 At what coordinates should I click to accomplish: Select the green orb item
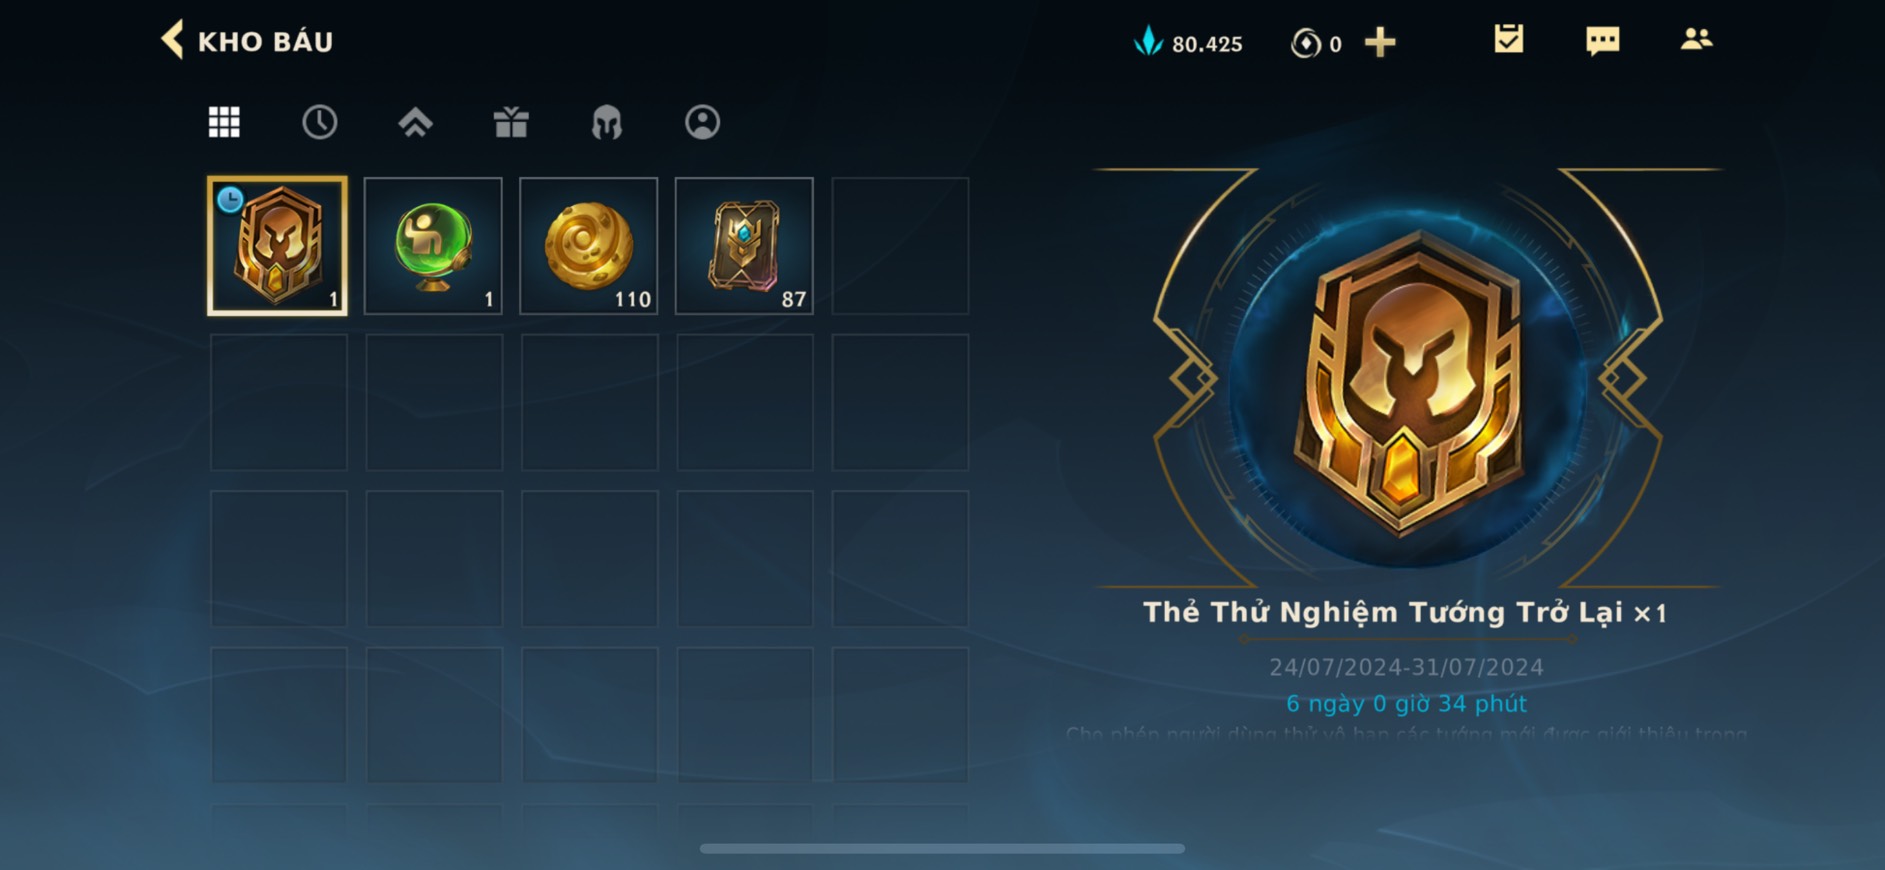433,246
